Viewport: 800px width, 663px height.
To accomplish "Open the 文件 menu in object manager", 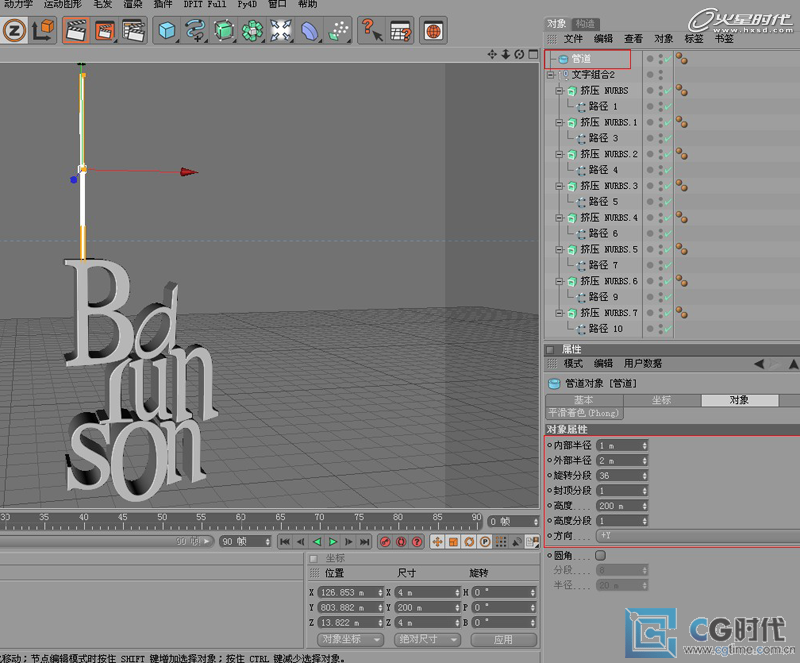I will [573, 39].
